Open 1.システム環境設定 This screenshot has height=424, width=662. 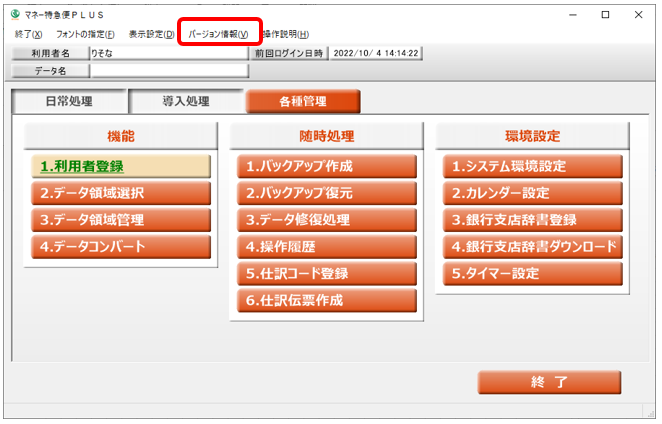click(533, 166)
